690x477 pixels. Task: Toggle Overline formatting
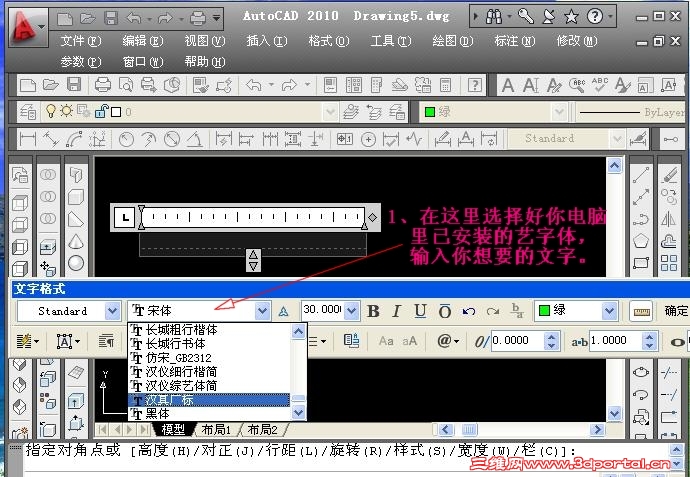[444, 311]
